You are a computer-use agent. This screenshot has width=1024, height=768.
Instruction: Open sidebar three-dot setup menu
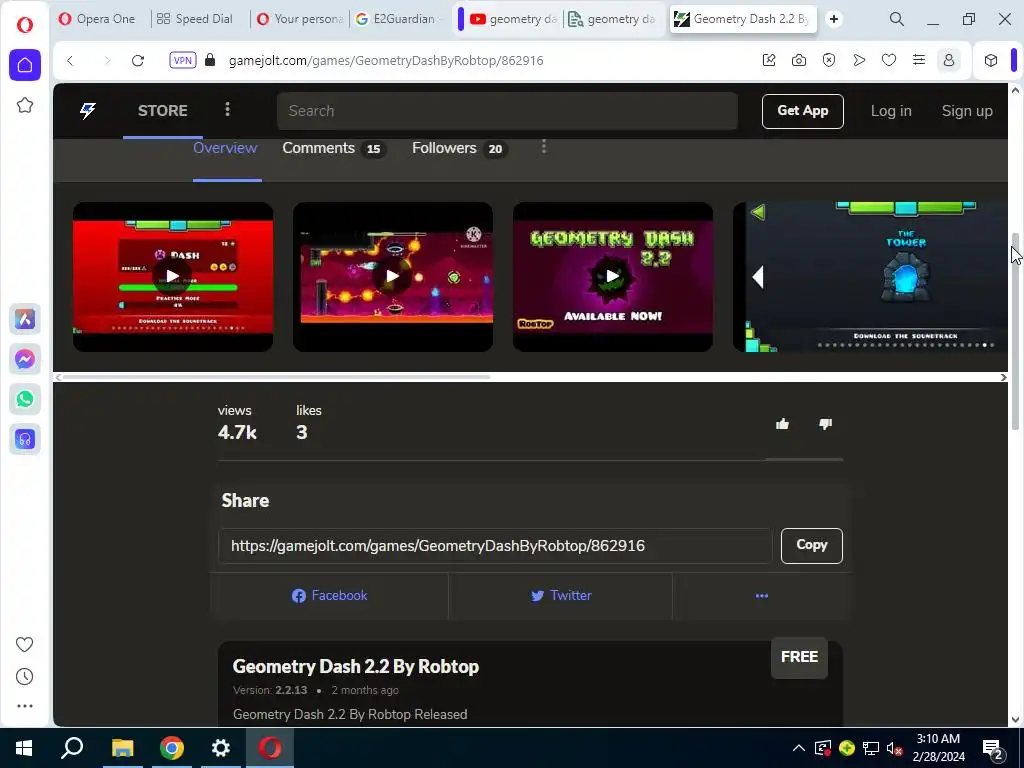click(x=25, y=706)
